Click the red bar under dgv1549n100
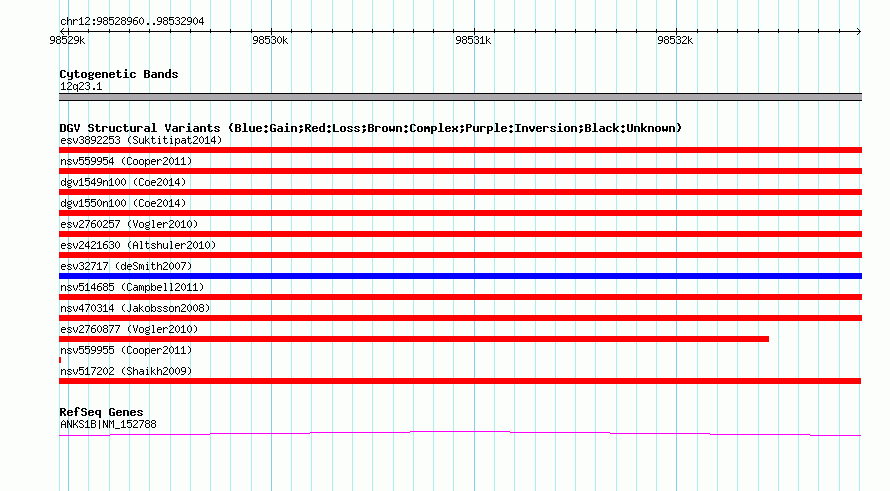 tap(460, 192)
